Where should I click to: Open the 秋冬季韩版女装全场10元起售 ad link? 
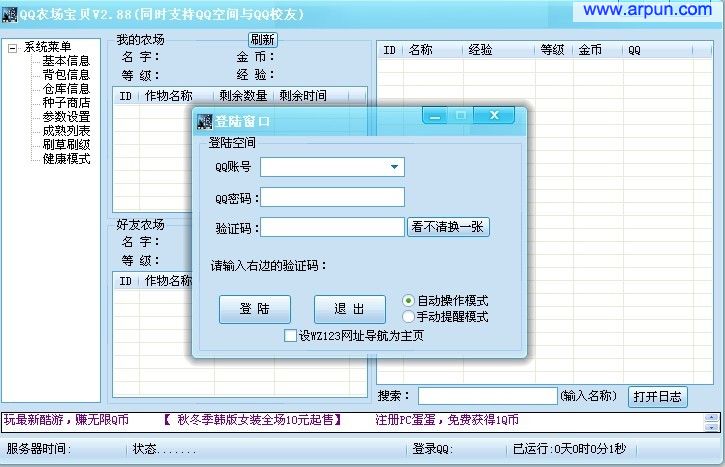(253, 420)
